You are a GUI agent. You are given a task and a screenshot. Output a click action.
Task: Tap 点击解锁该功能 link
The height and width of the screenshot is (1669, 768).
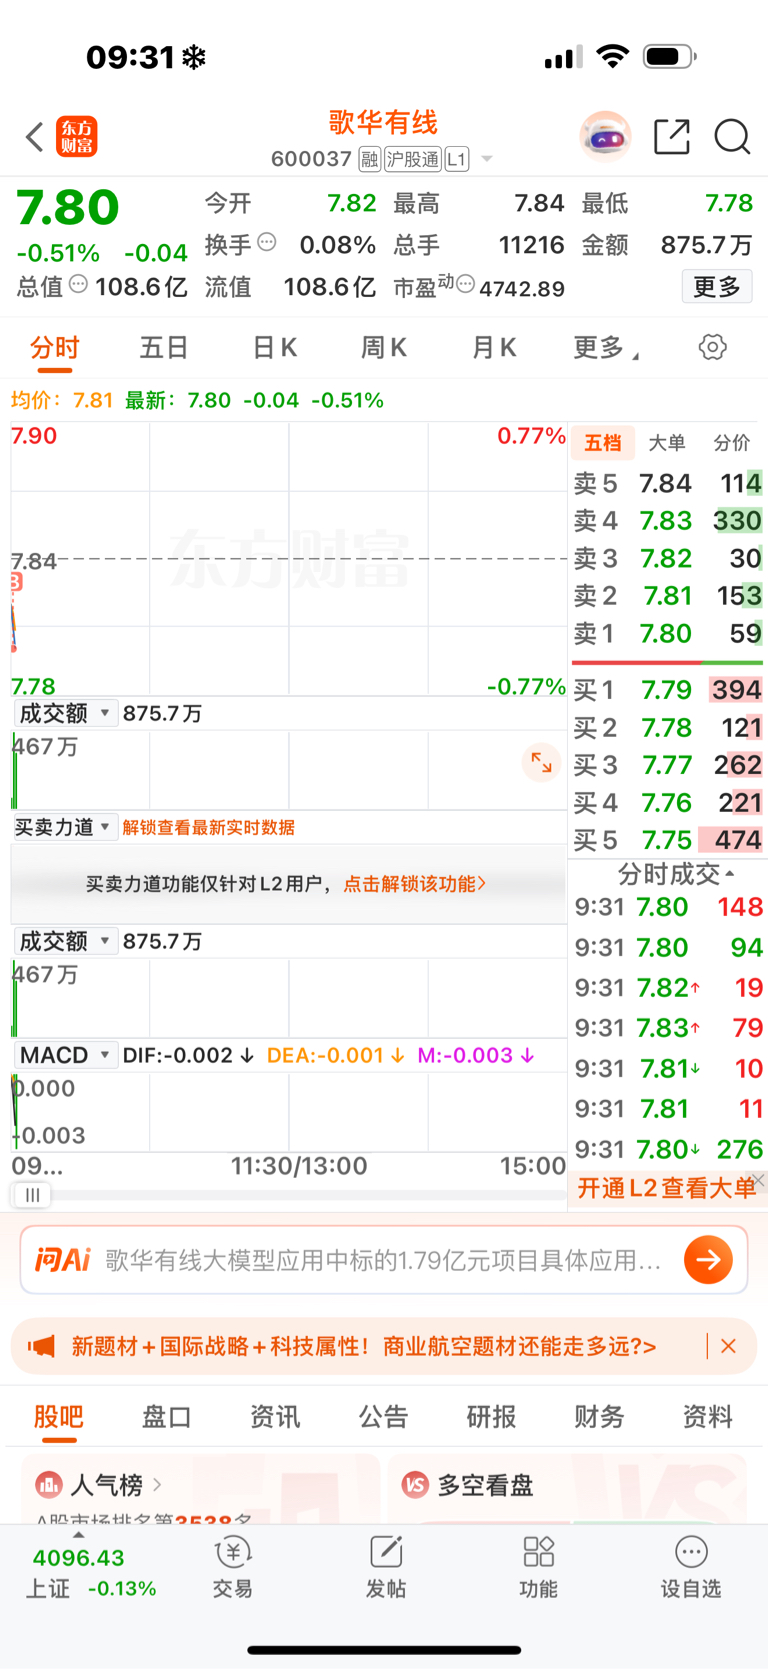click(x=415, y=884)
